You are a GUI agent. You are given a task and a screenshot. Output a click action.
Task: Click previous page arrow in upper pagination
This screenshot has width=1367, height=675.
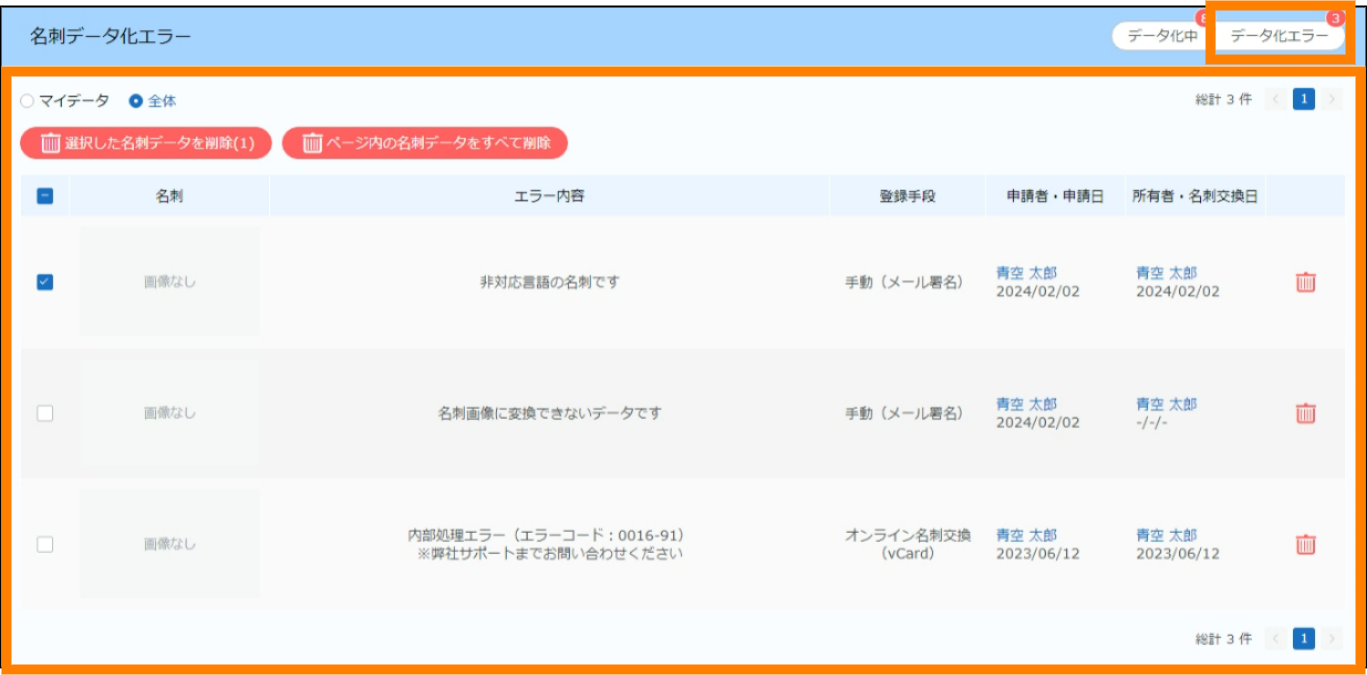point(1276,99)
